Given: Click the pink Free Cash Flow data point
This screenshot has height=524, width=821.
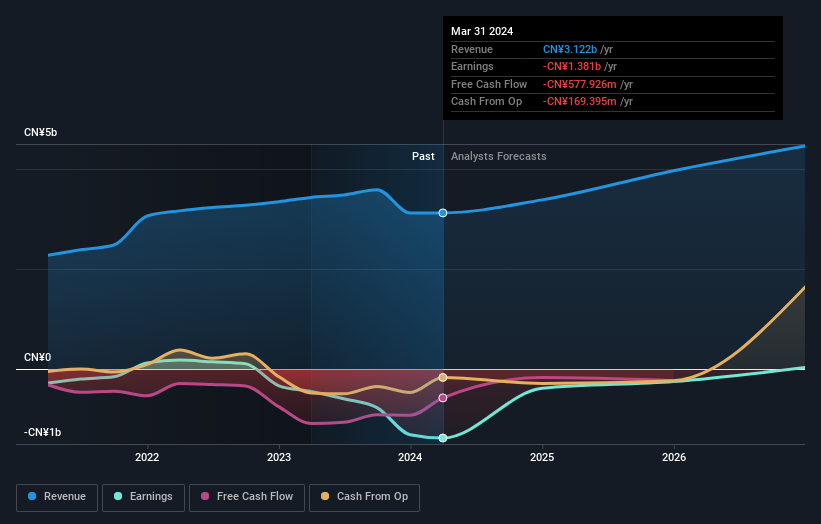Looking at the screenshot, I should pos(443,398).
